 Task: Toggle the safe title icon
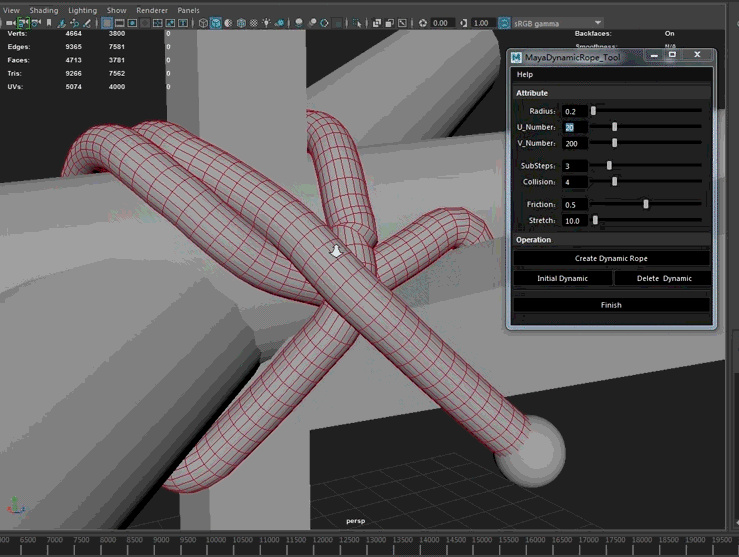[x=183, y=23]
